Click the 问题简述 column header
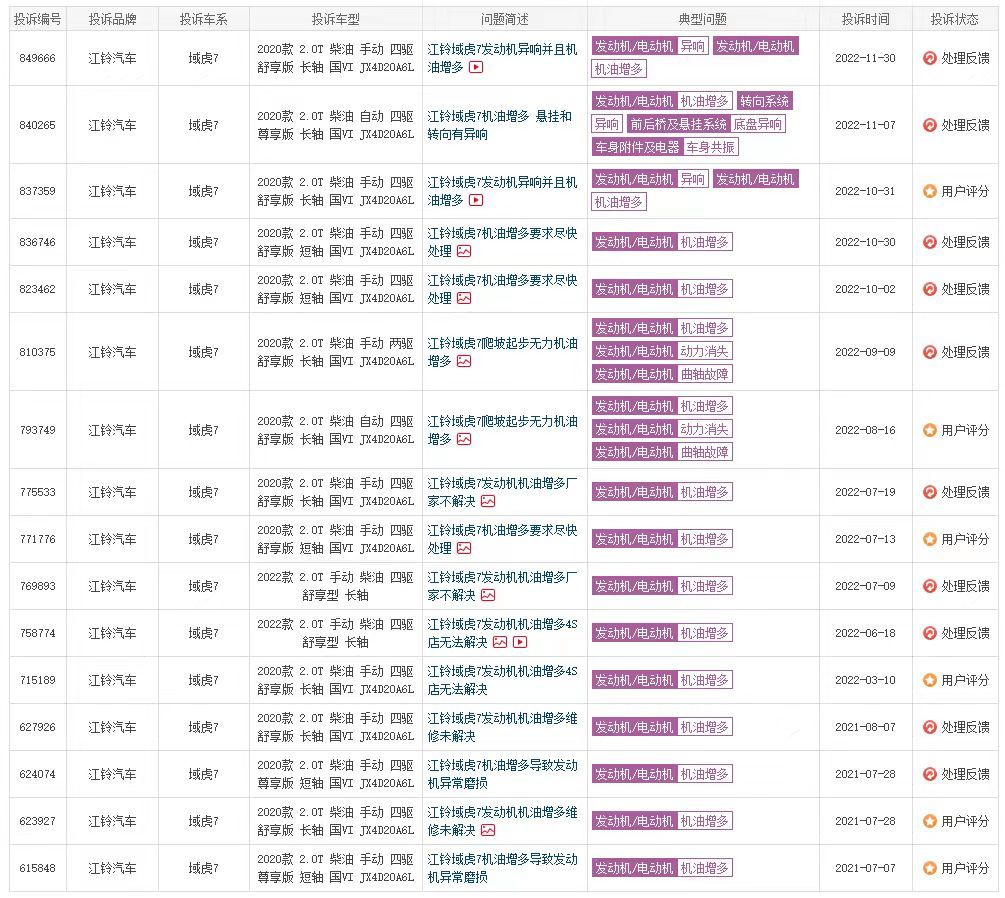Screen dimensions: 1005x898 504,19
